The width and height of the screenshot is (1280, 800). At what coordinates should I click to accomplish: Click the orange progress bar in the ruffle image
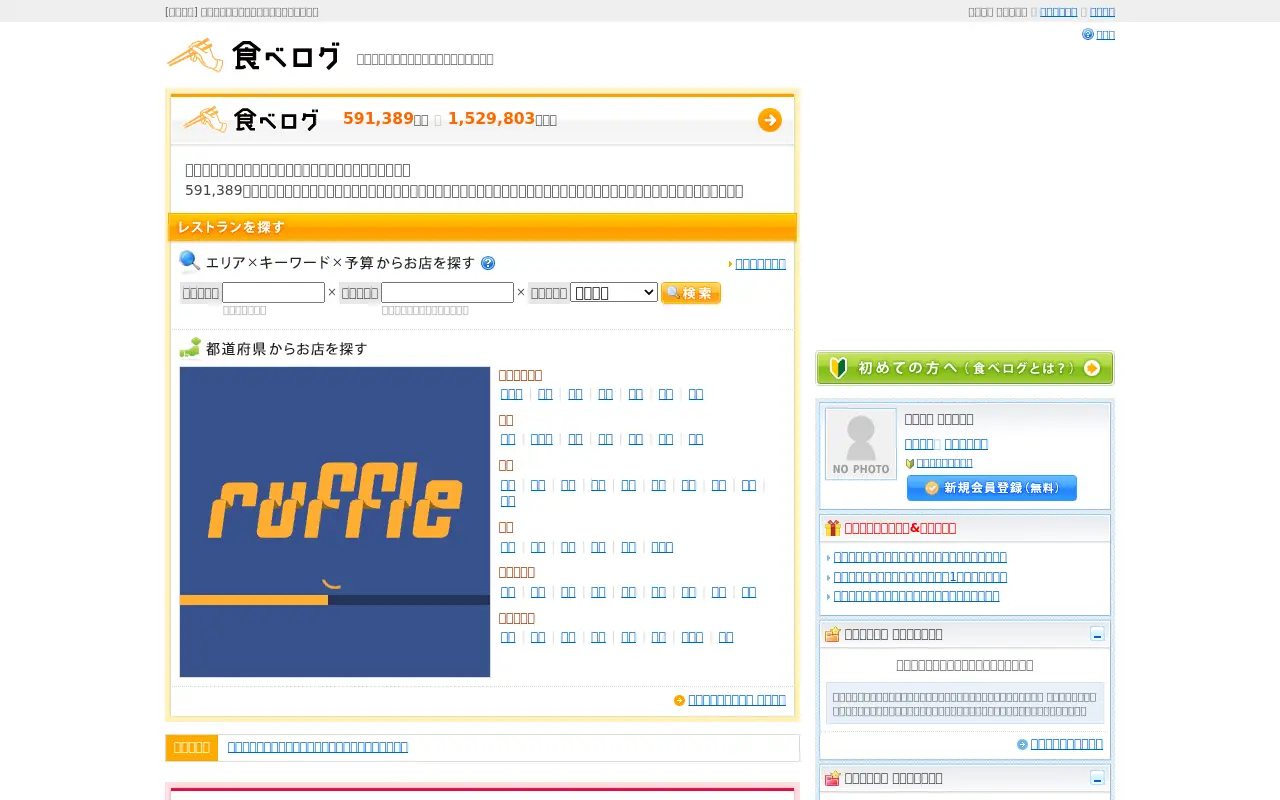tap(254, 600)
